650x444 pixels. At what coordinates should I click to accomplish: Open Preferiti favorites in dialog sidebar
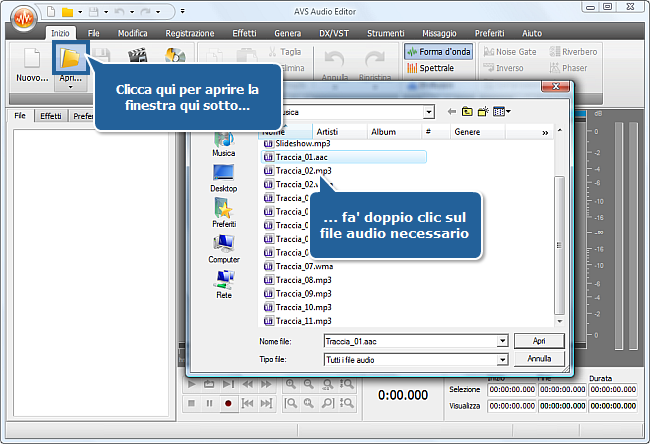pyautogui.click(x=223, y=212)
